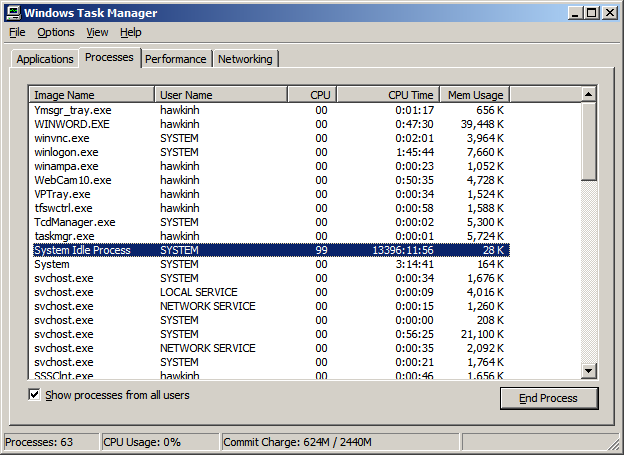Open the Options menu
Viewport: 624px width, 455px height.
56,32
